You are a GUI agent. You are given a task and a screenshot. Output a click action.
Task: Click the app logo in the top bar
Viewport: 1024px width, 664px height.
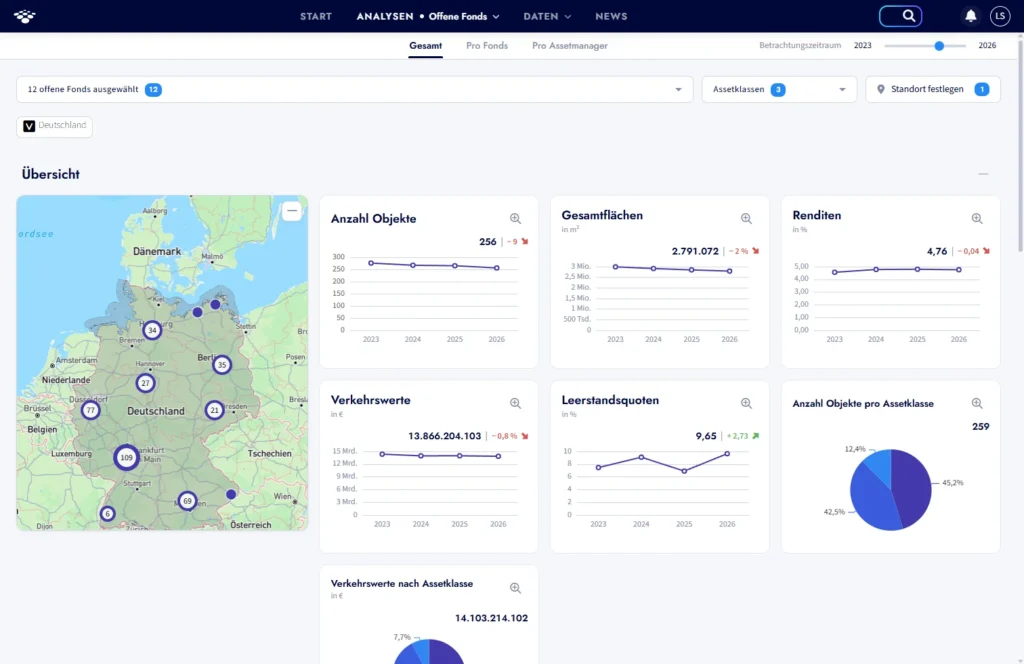click(x=25, y=16)
